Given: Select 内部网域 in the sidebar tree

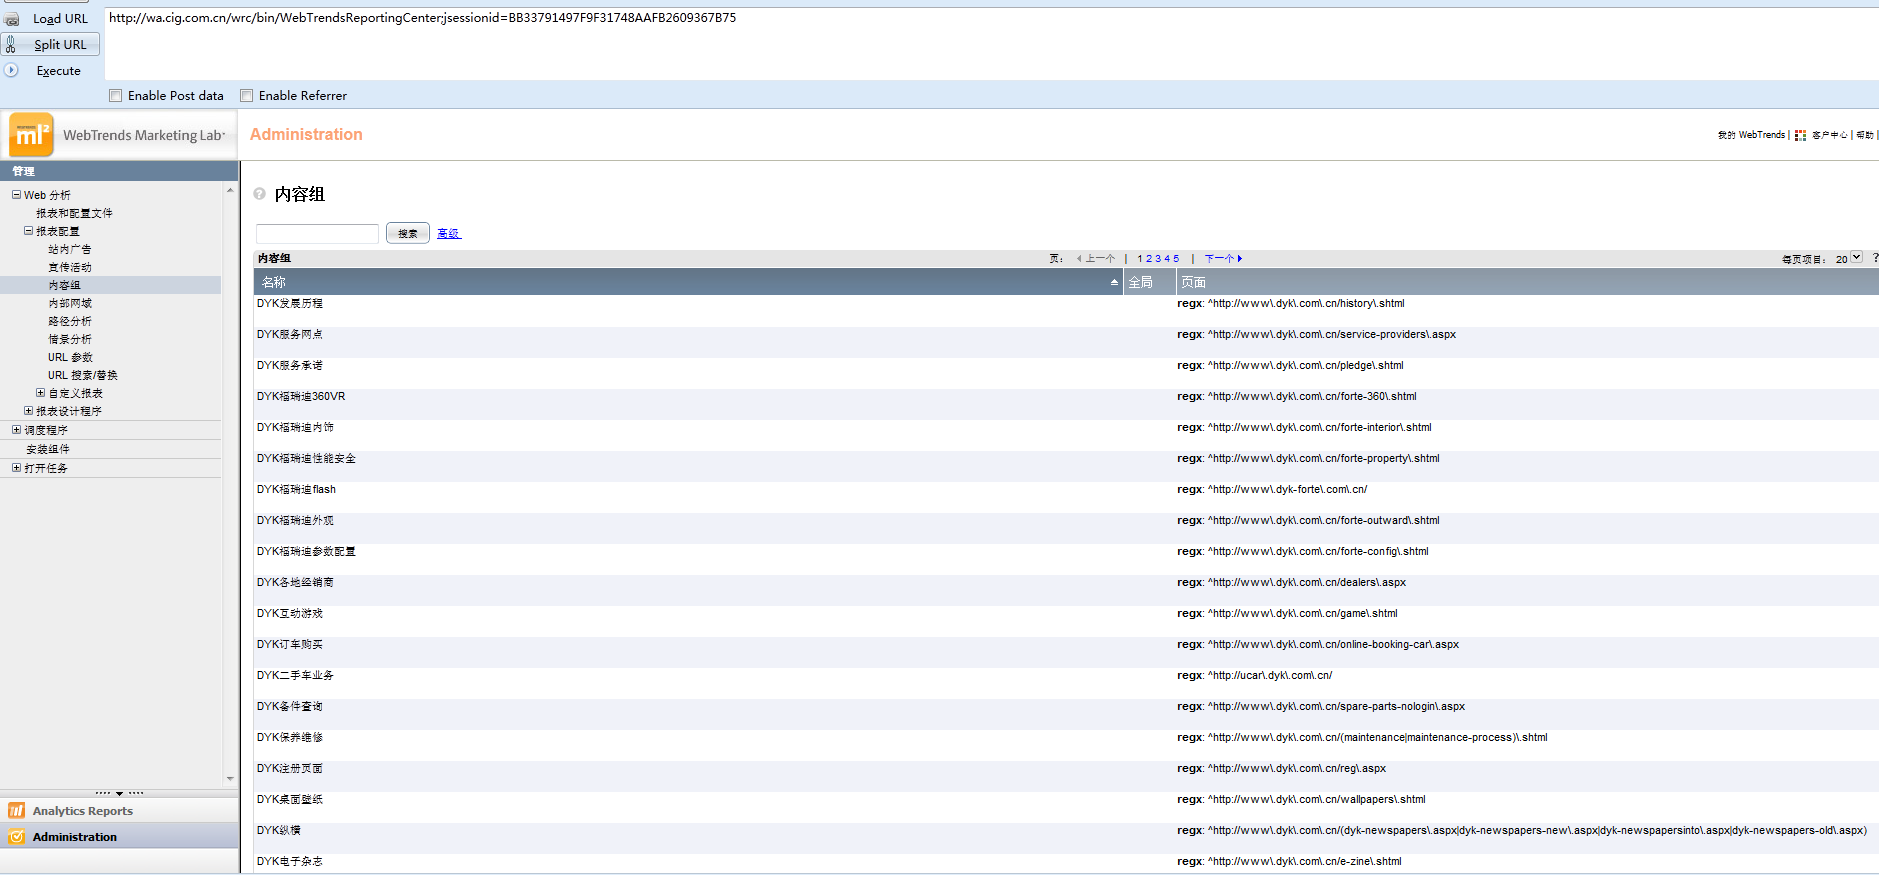Looking at the screenshot, I should [x=70, y=303].
